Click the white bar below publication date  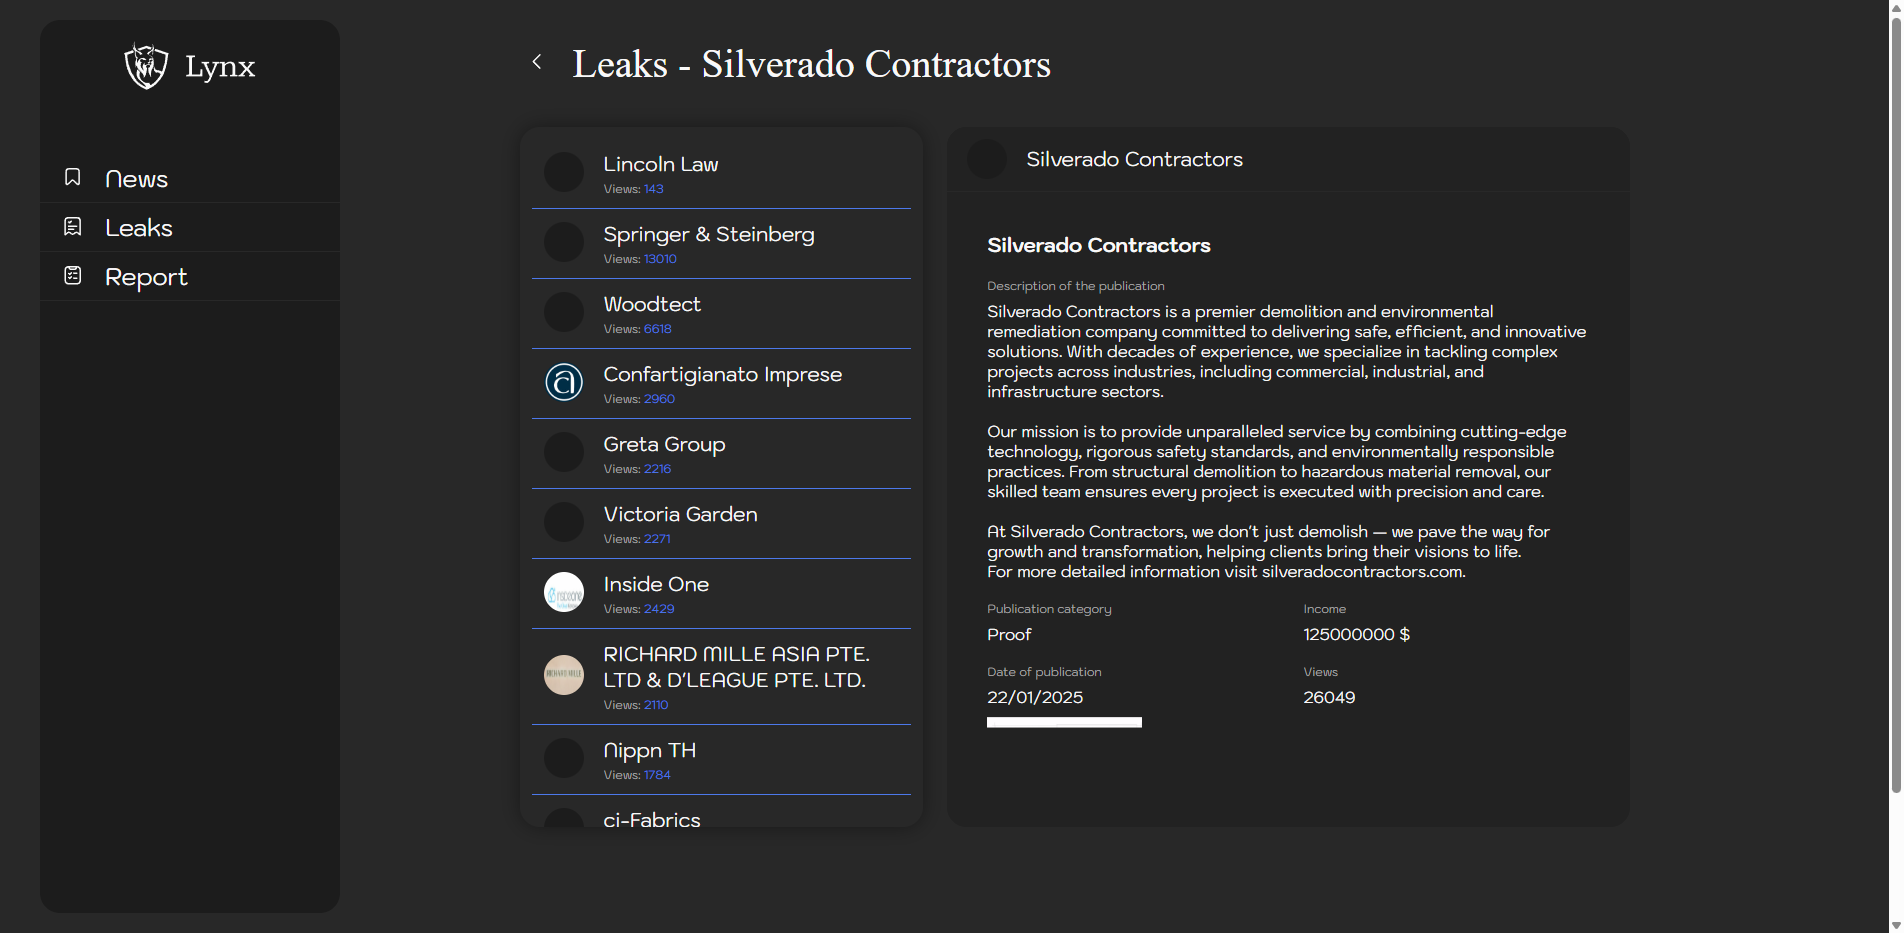coord(1064,722)
